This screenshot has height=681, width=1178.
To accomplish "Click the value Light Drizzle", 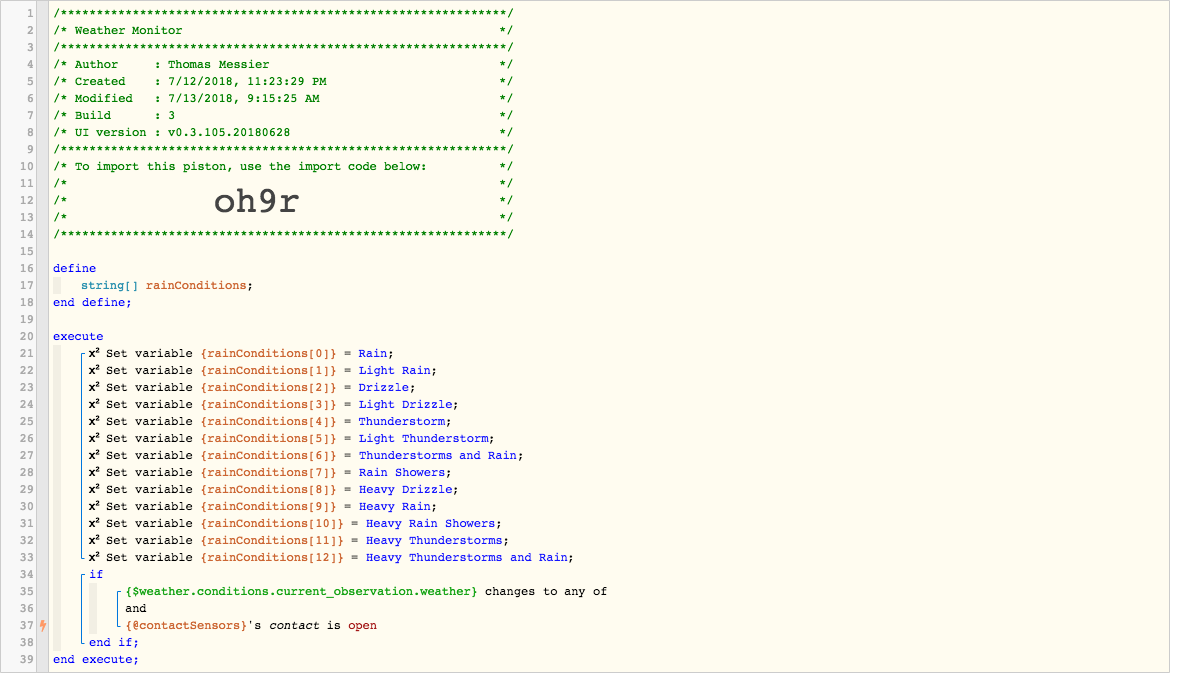I will pos(406,404).
